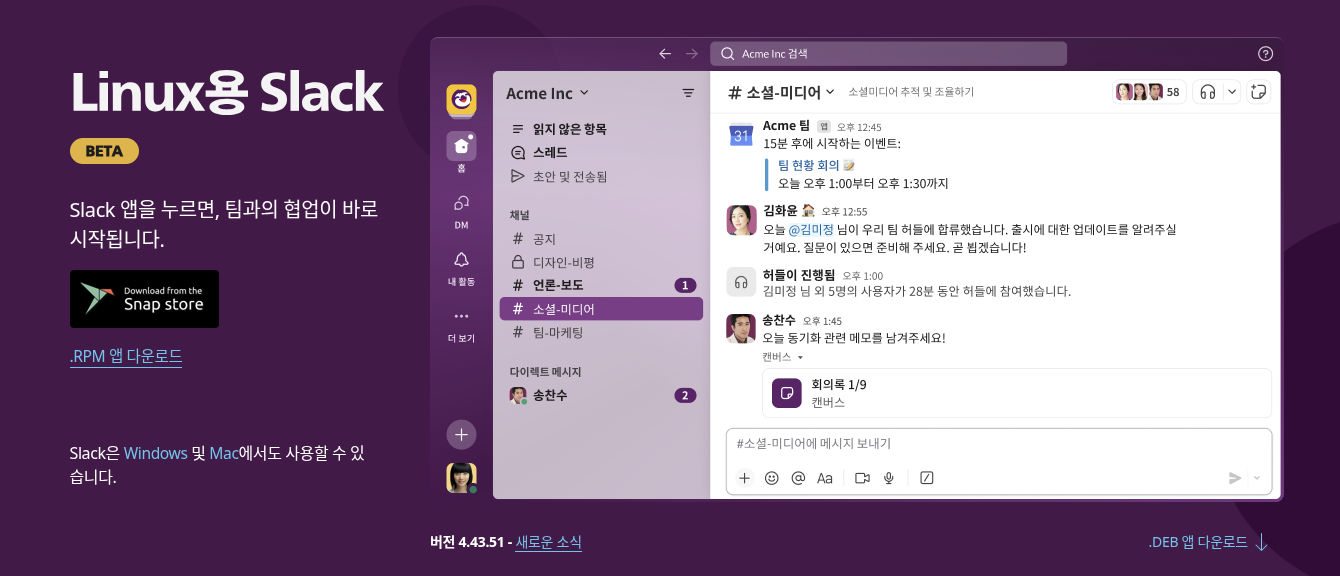
Task: Click 김화윤's profile avatar
Action: [741, 220]
